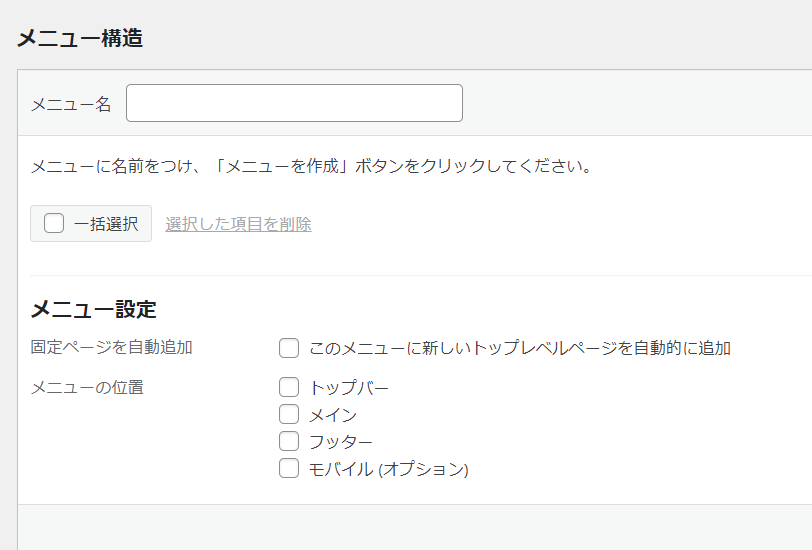Viewport: 812px width, 550px height.
Task: Tick the 一括選択 checkbox box
Action: tap(54, 224)
